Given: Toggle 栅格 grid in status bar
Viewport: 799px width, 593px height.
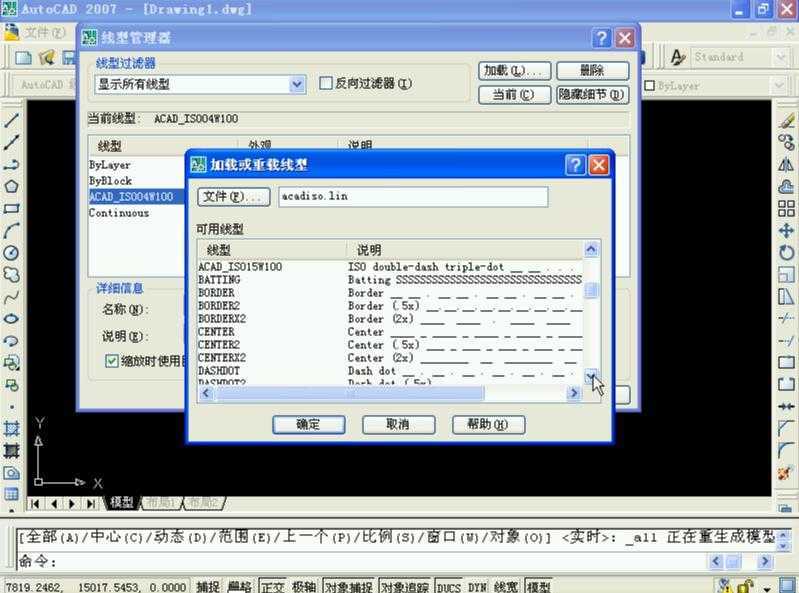Looking at the screenshot, I should [x=239, y=587].
